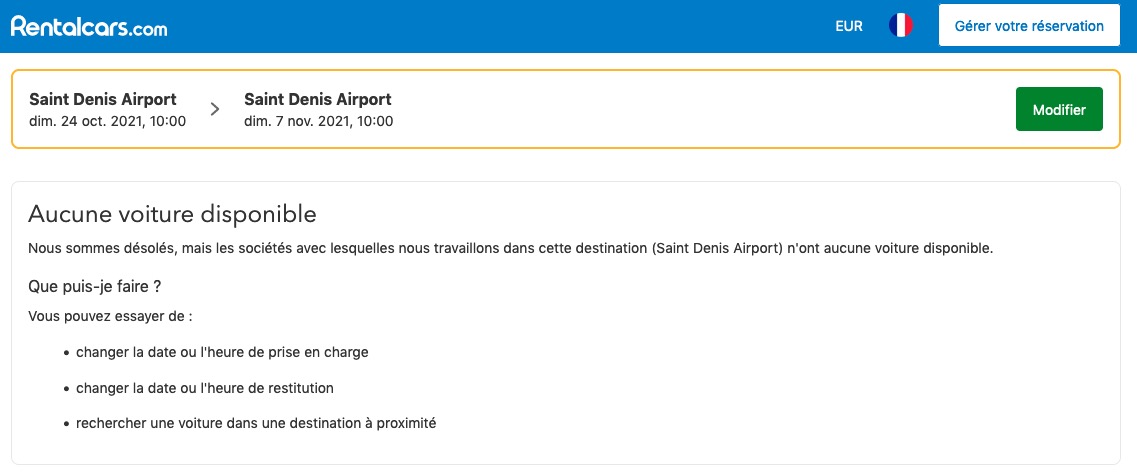Click the nearby destination search suggestion

point(256,423)
